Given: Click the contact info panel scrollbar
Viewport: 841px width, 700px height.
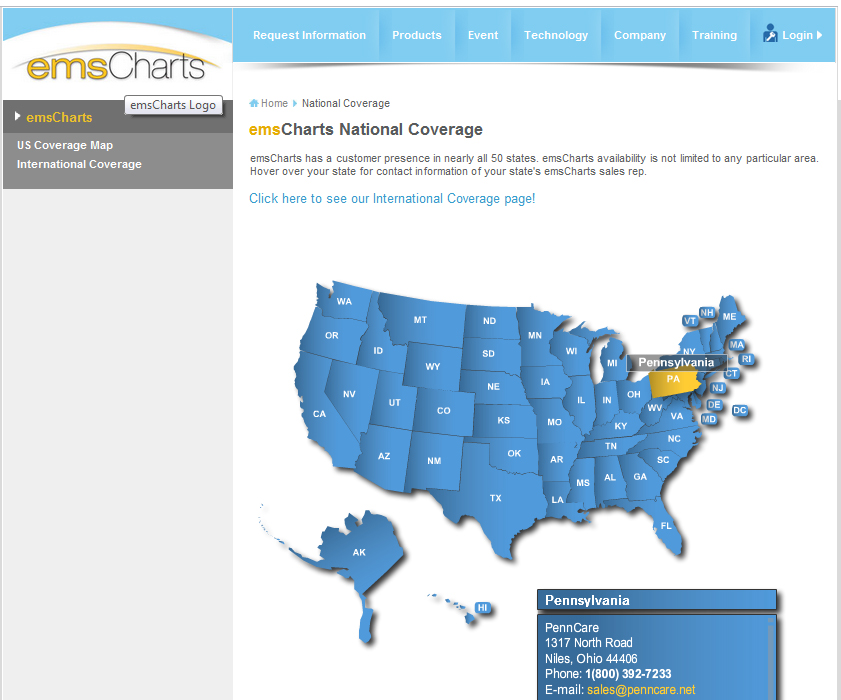Looking at the screenshot, I should pyautogui.click(x=771, y=658).
